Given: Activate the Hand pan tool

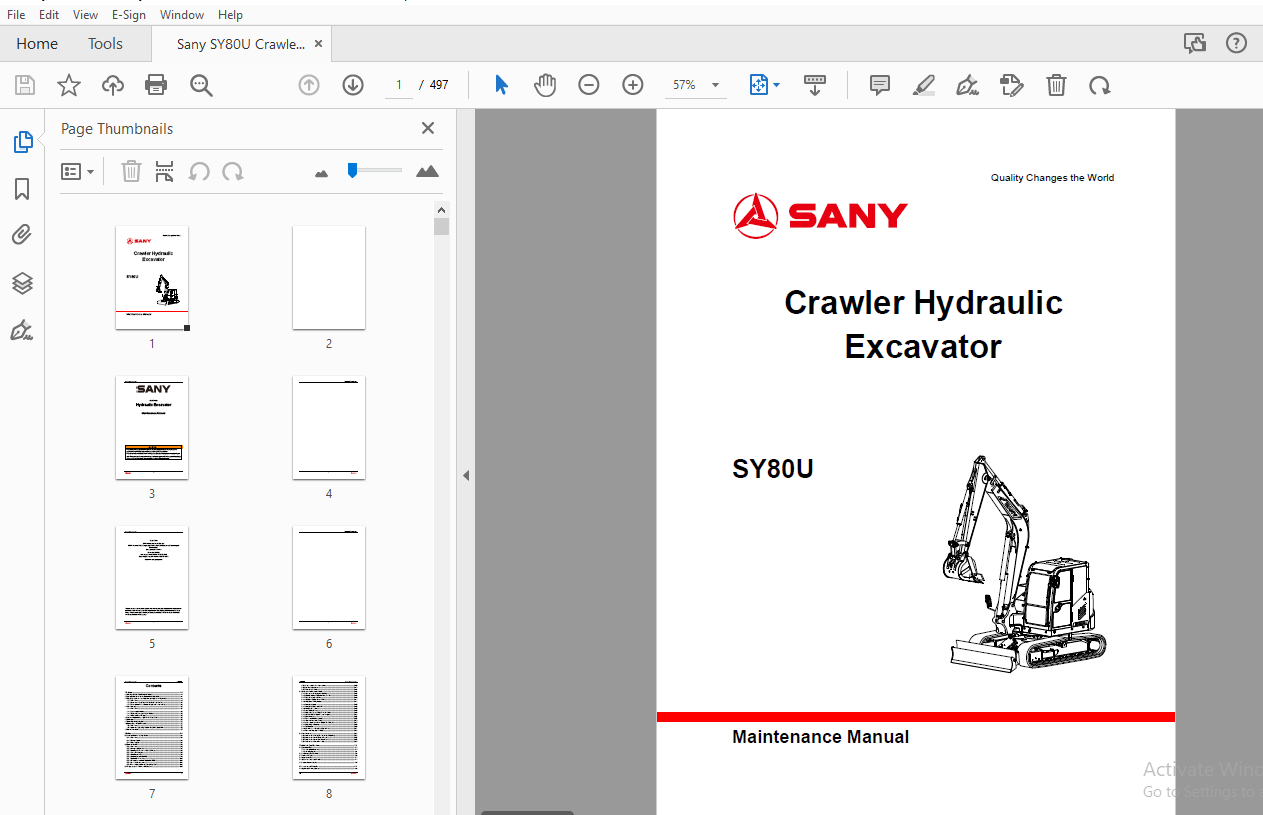Looking at the screenshot, I should coord(545,85).
